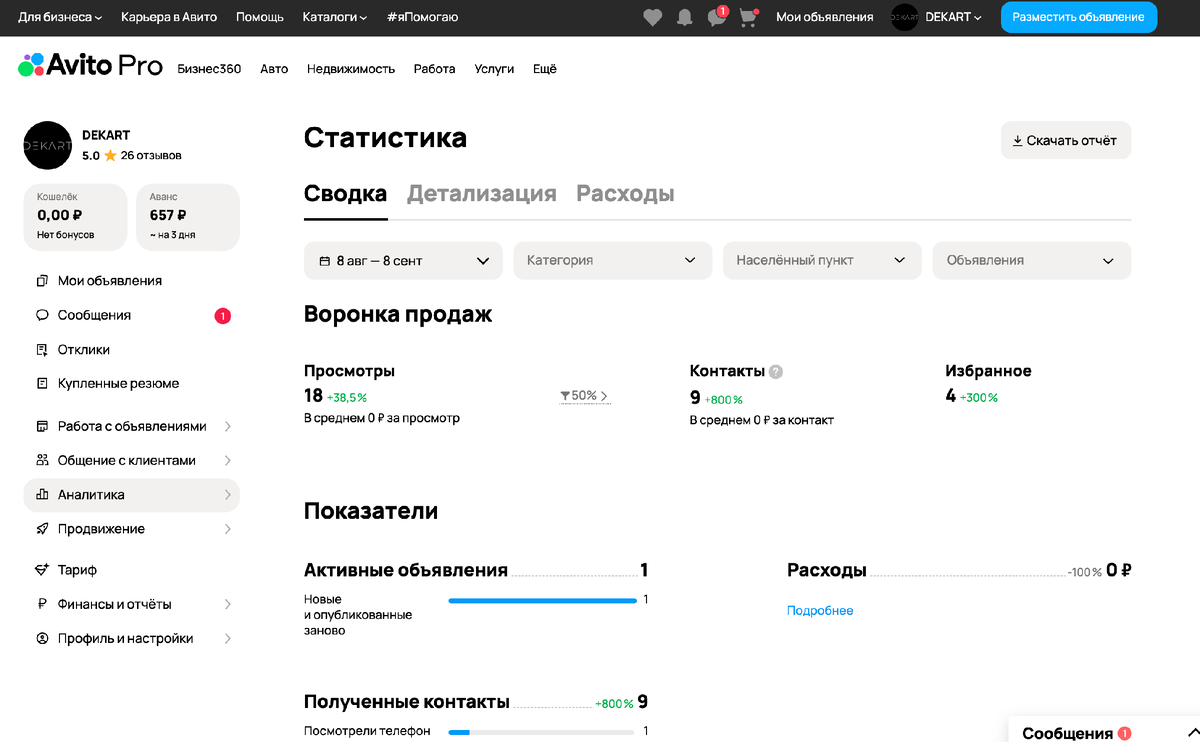This screenshot has width=1200, height=742.
Task: Open Подробнее link under Расходы
Action: tap(820, 610)
